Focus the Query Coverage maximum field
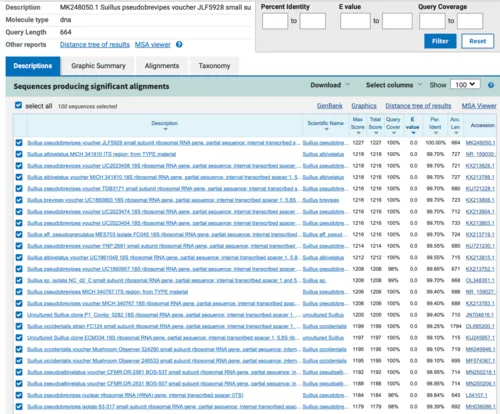The width and height of the screenshot is (500, 414). [470, 21]
